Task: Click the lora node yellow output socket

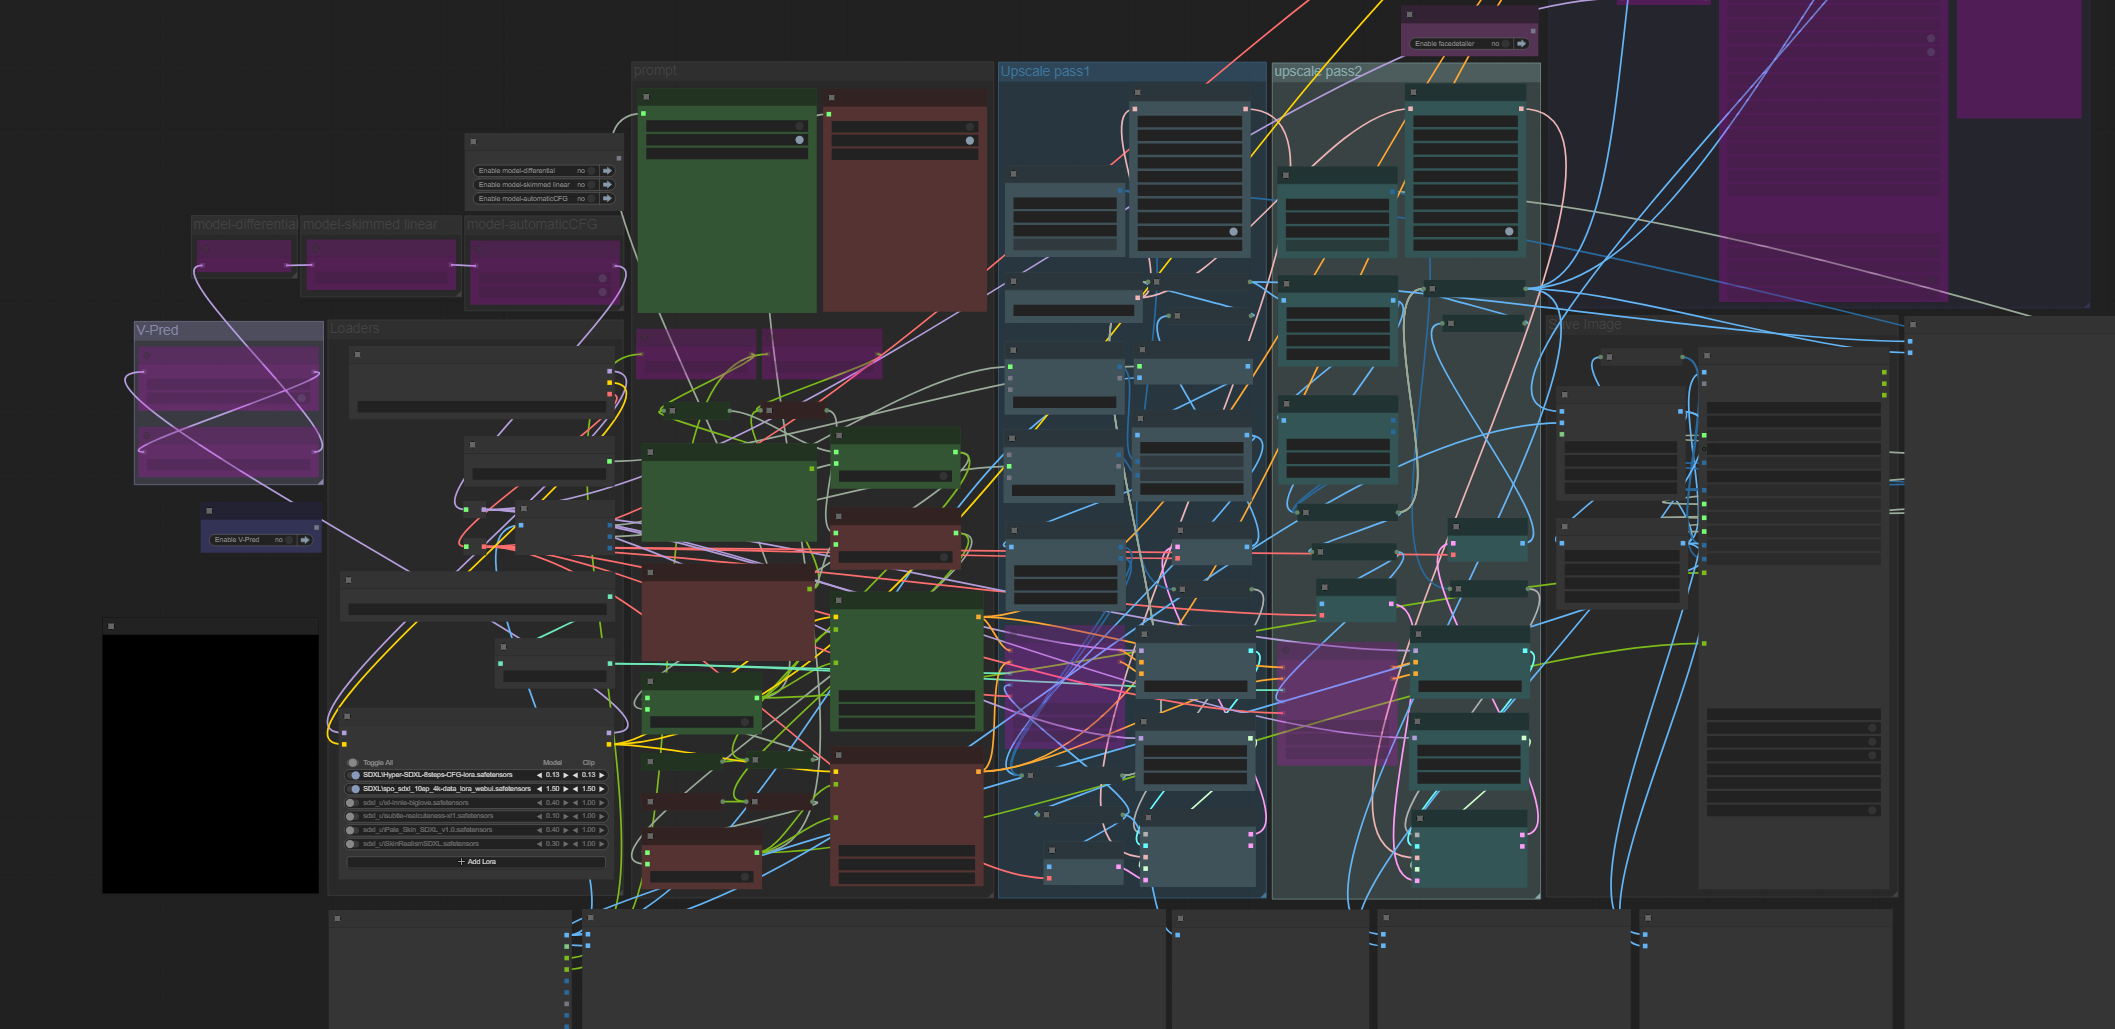Action: click(x=609, y=744)
